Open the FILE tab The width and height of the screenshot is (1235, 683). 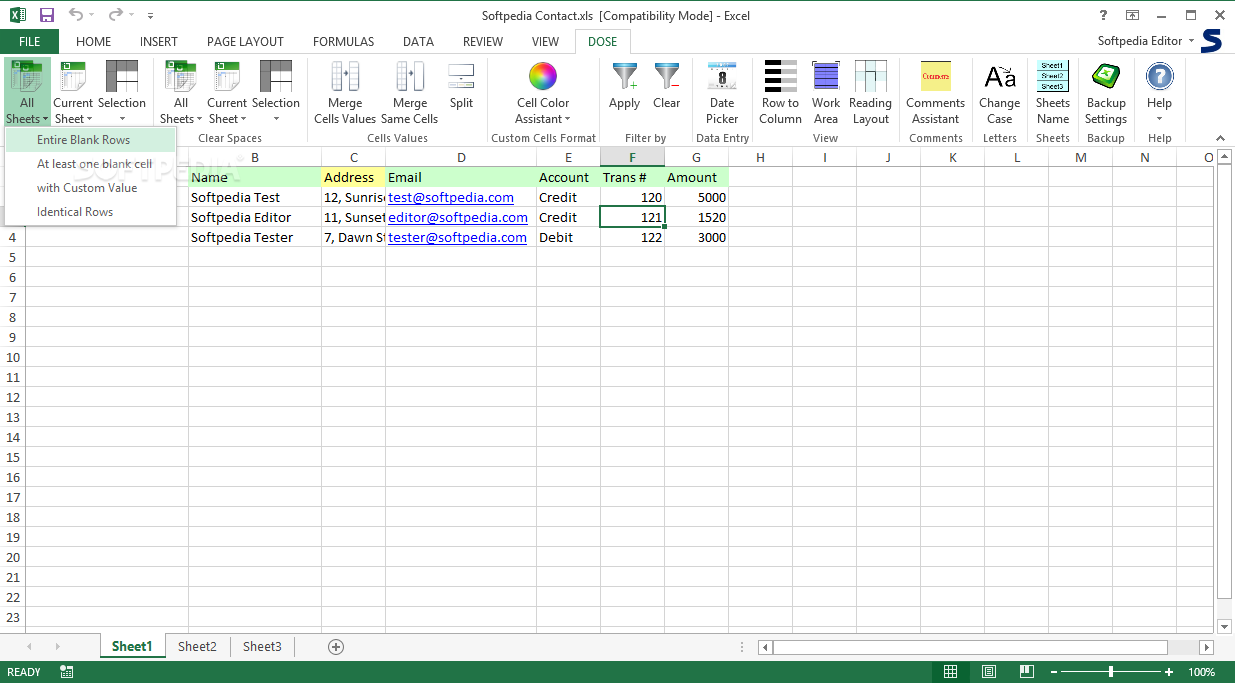[29, 42]
